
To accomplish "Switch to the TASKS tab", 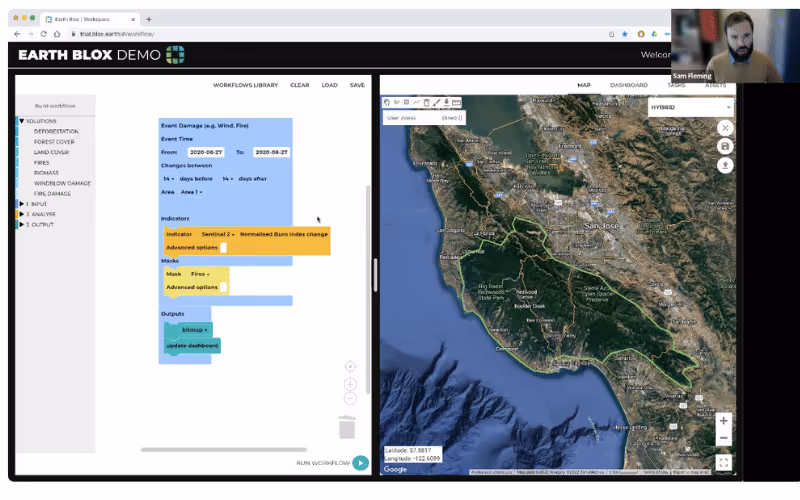I will click(x=676, y=85).
